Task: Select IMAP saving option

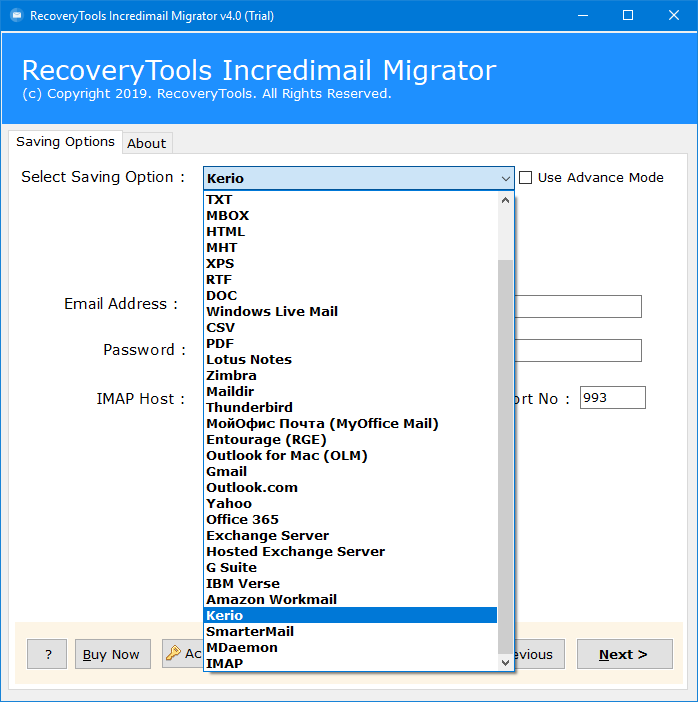Action: [x=351, y=663]
